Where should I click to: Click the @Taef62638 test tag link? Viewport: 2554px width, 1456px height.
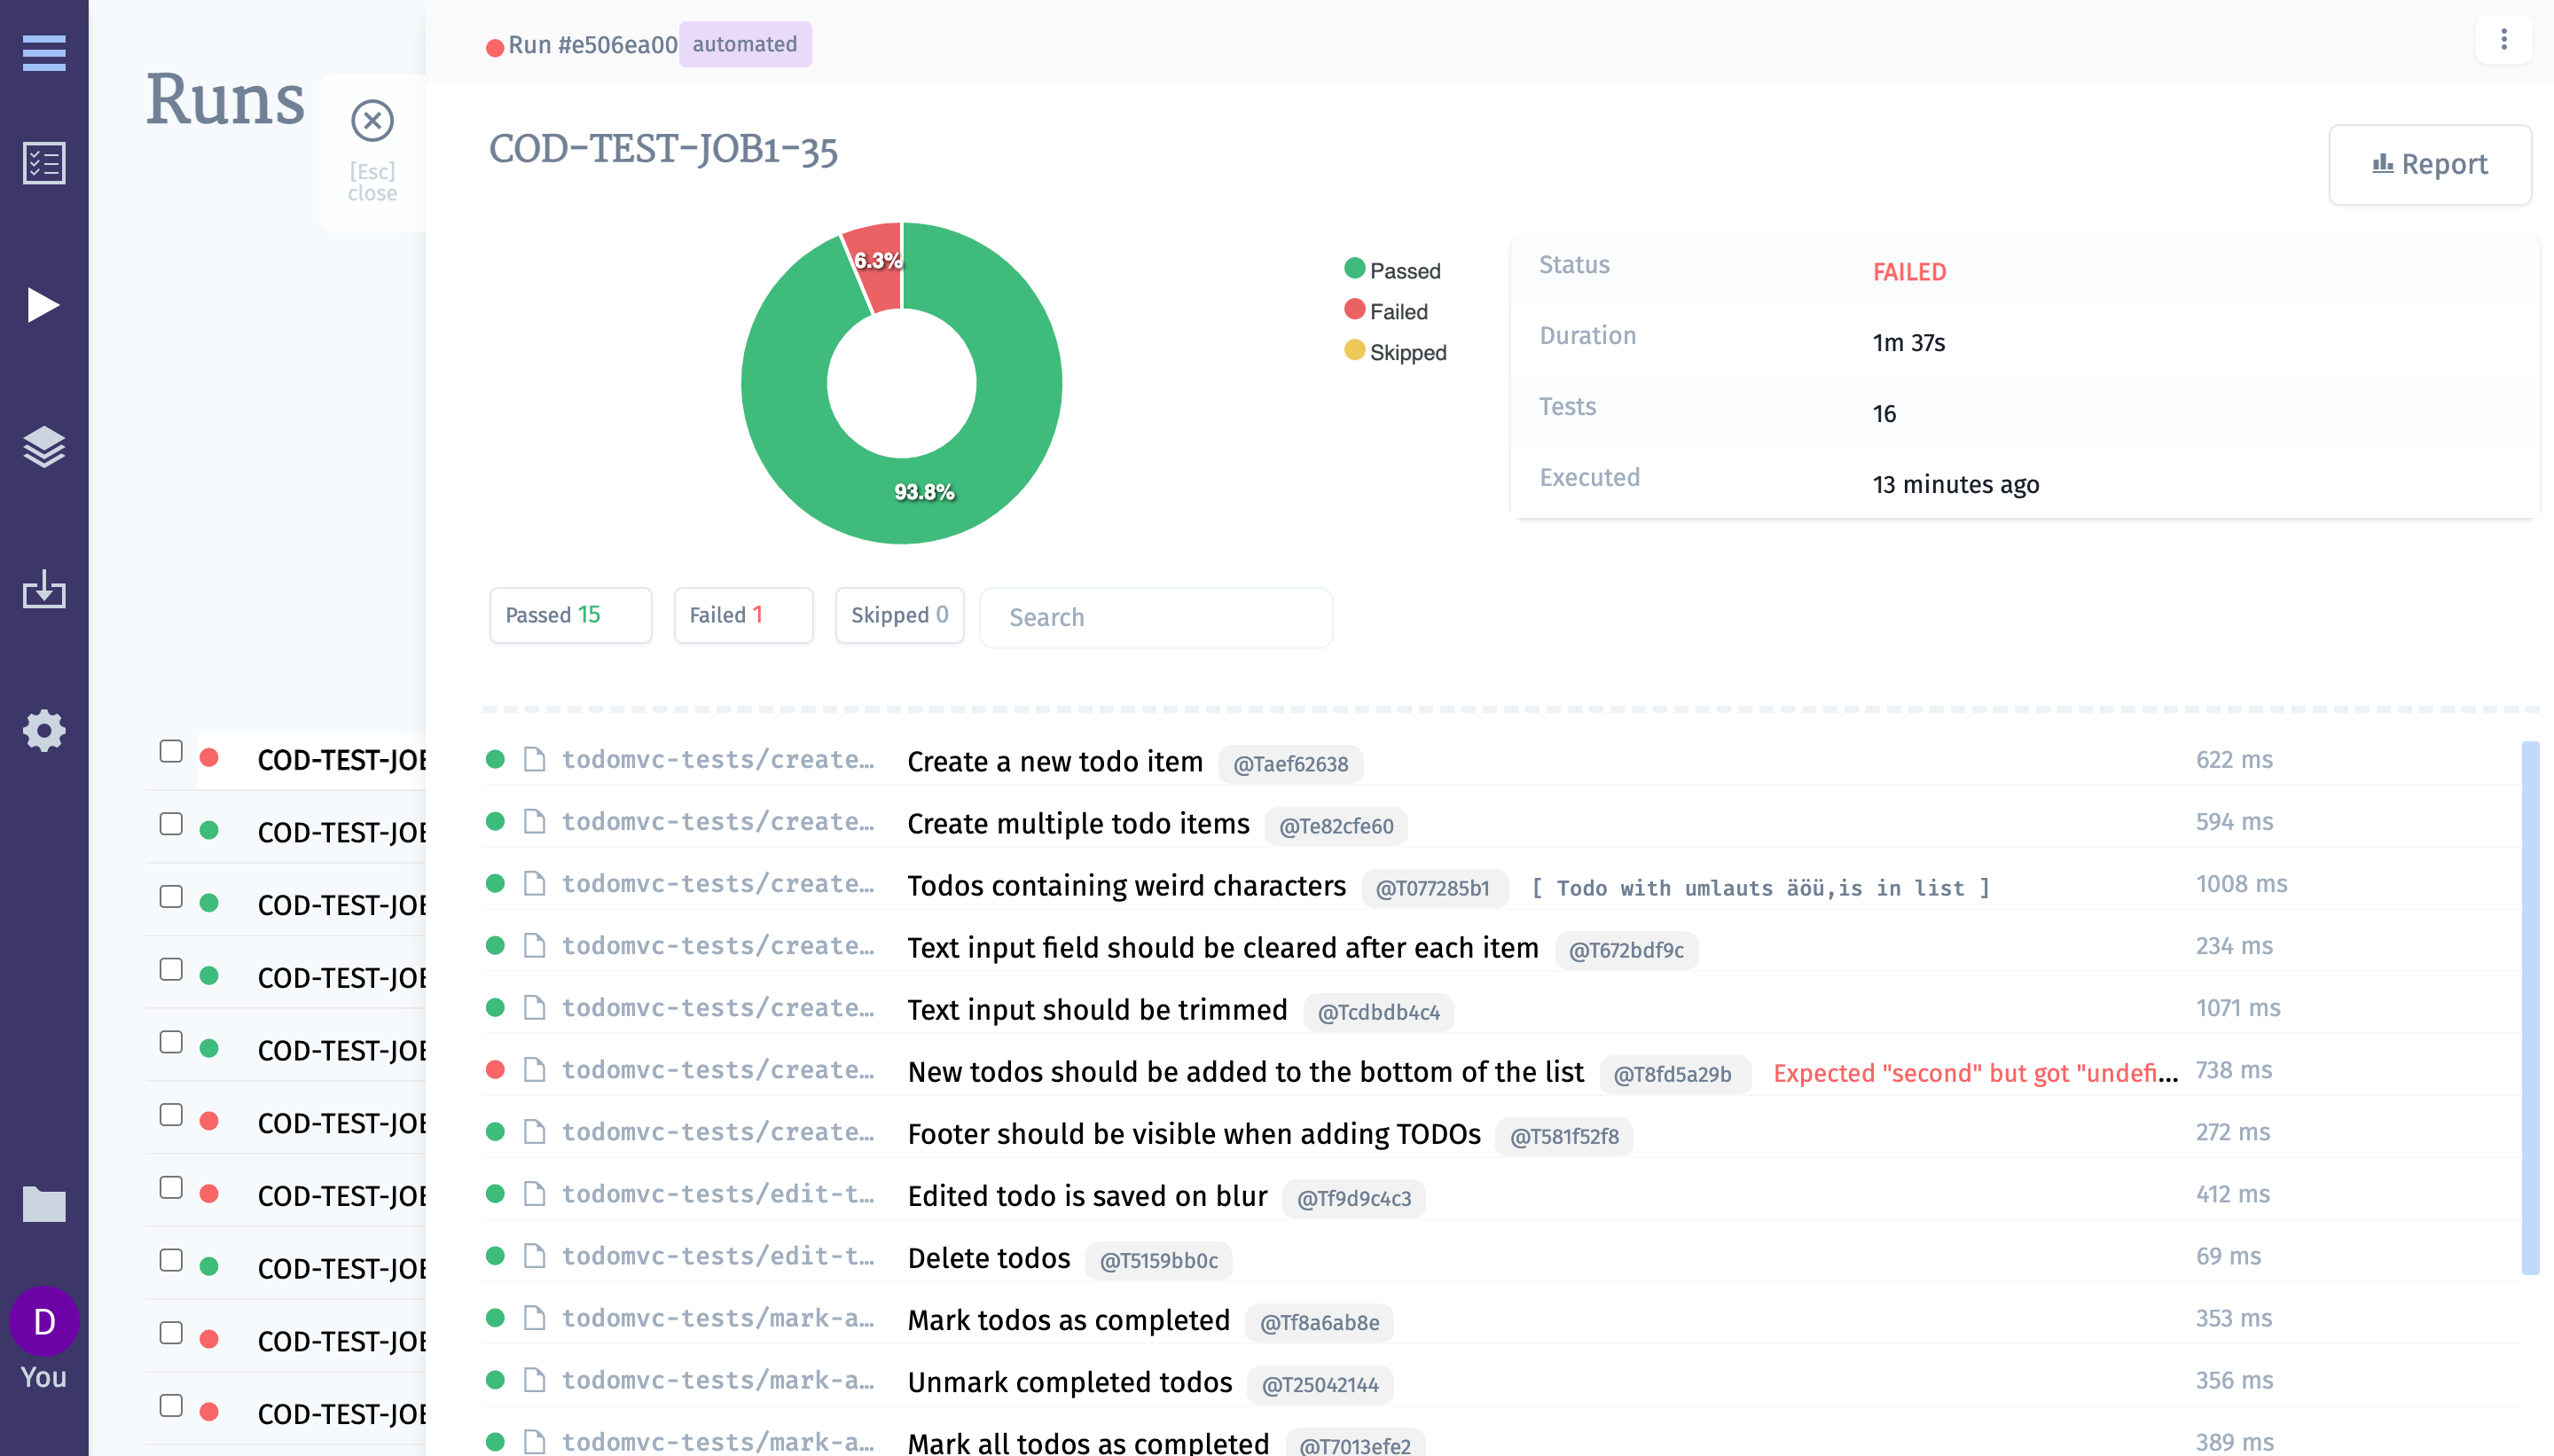pyautogui.click(x=1290, y=764)
